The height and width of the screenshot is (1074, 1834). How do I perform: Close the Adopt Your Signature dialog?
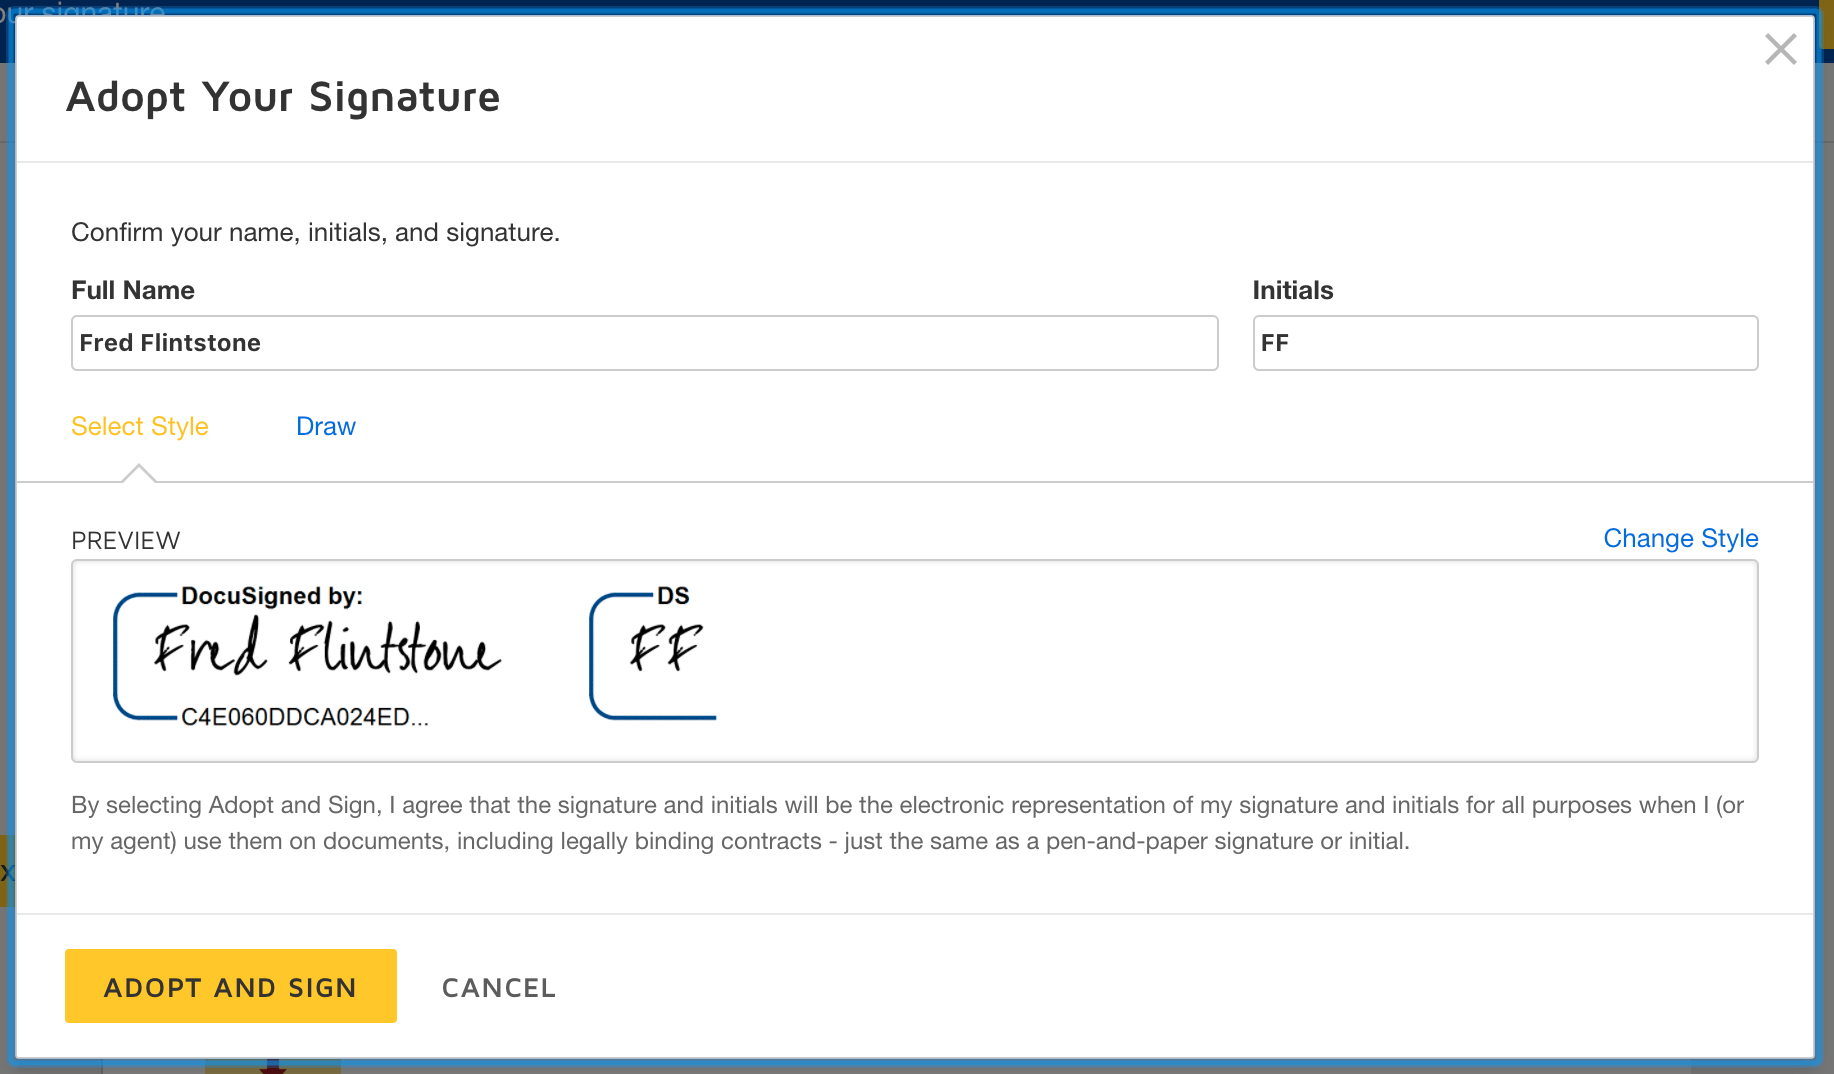pos(1780,49)
